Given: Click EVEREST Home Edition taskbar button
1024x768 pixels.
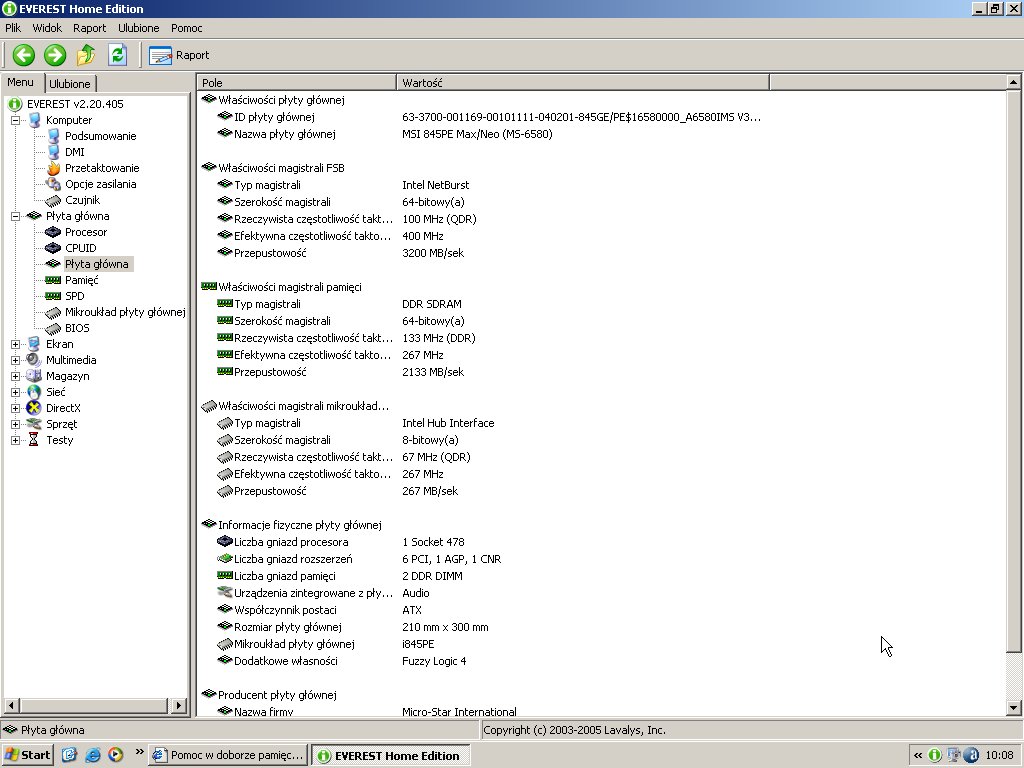Looking at the screenshot, I should pyautogui.click(x=390, y=756).
